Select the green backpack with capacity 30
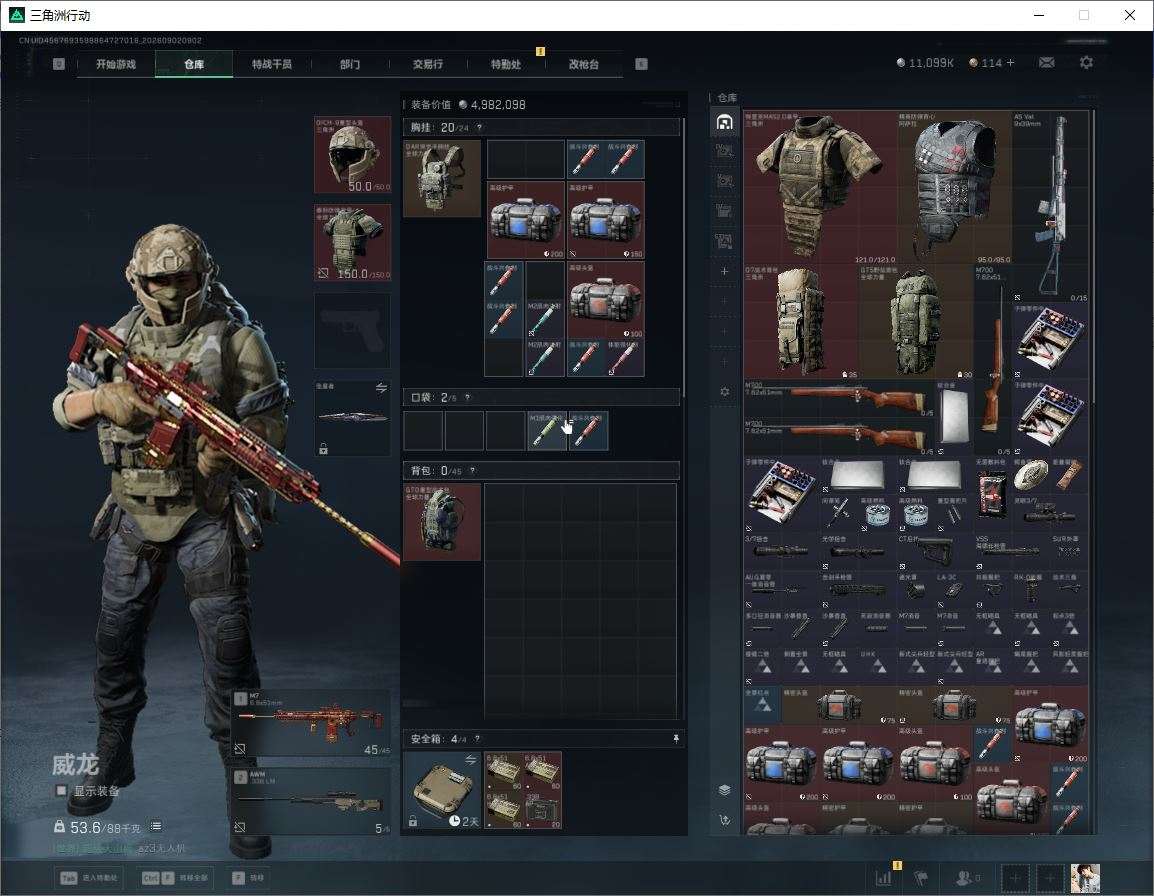 (916, 322)
